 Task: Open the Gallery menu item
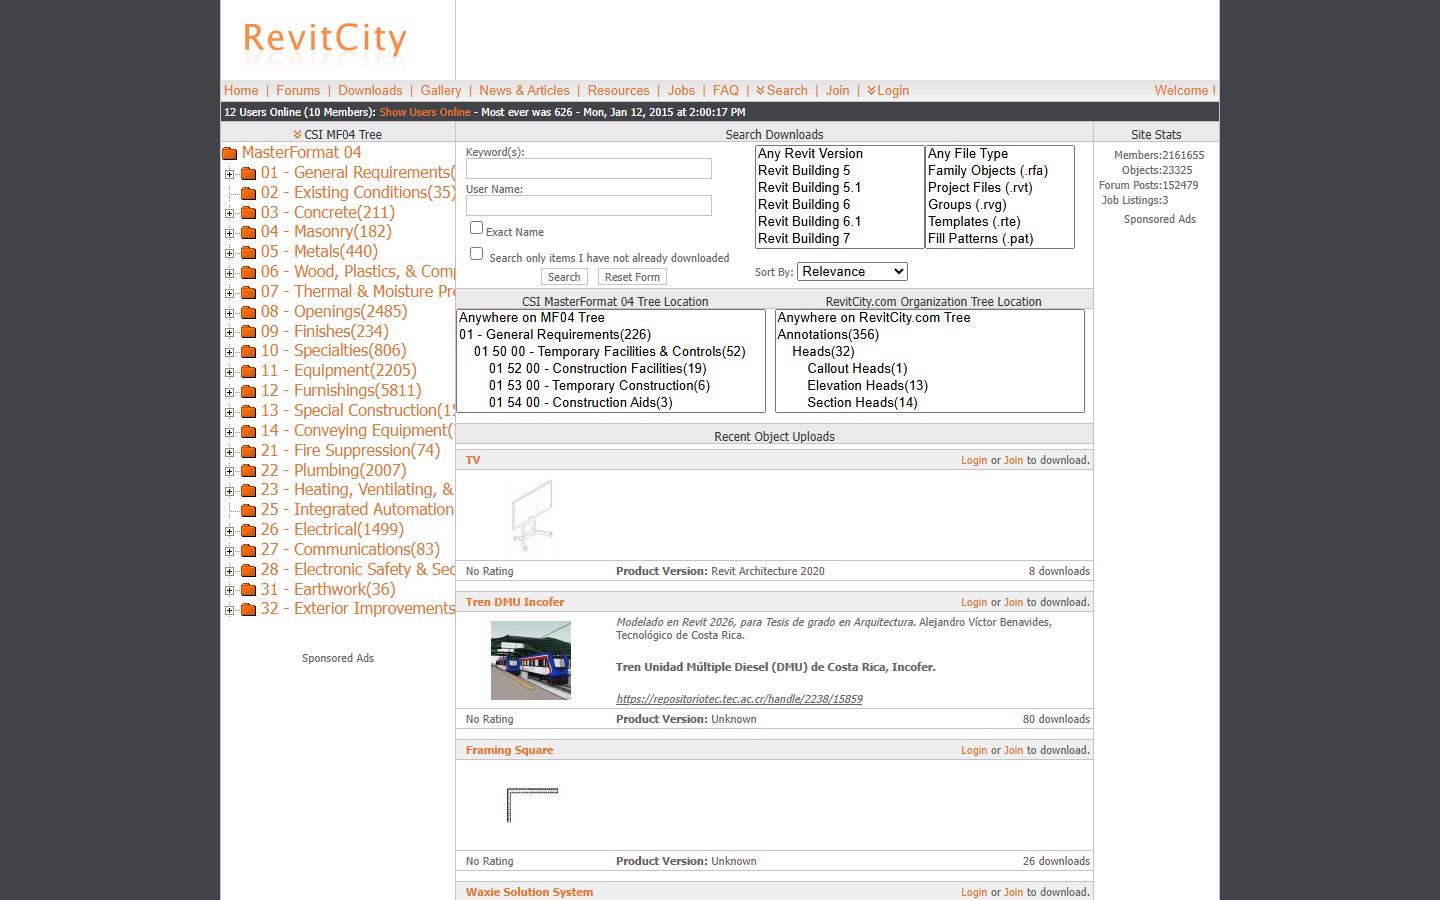point(441,90)
